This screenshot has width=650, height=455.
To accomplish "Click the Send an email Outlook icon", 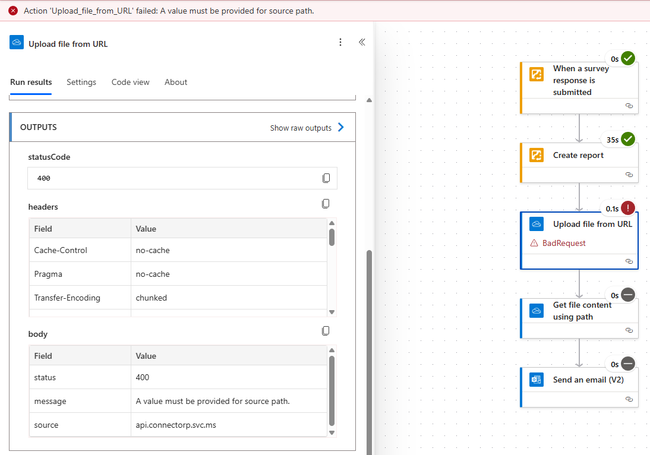I will click(x=536, y=380).
